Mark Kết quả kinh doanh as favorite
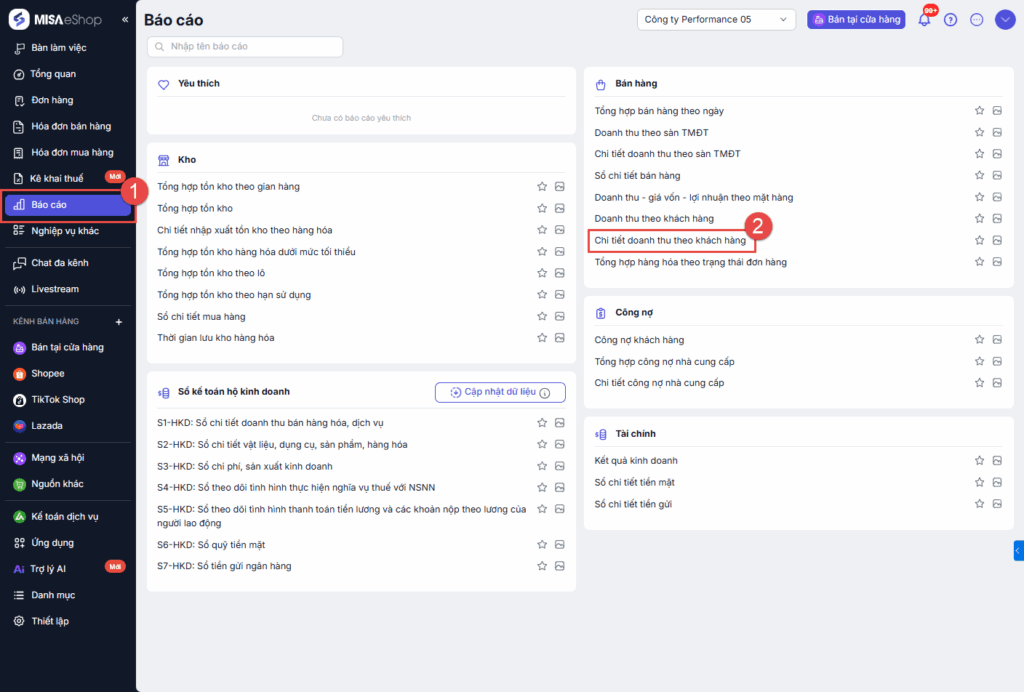 980,461
